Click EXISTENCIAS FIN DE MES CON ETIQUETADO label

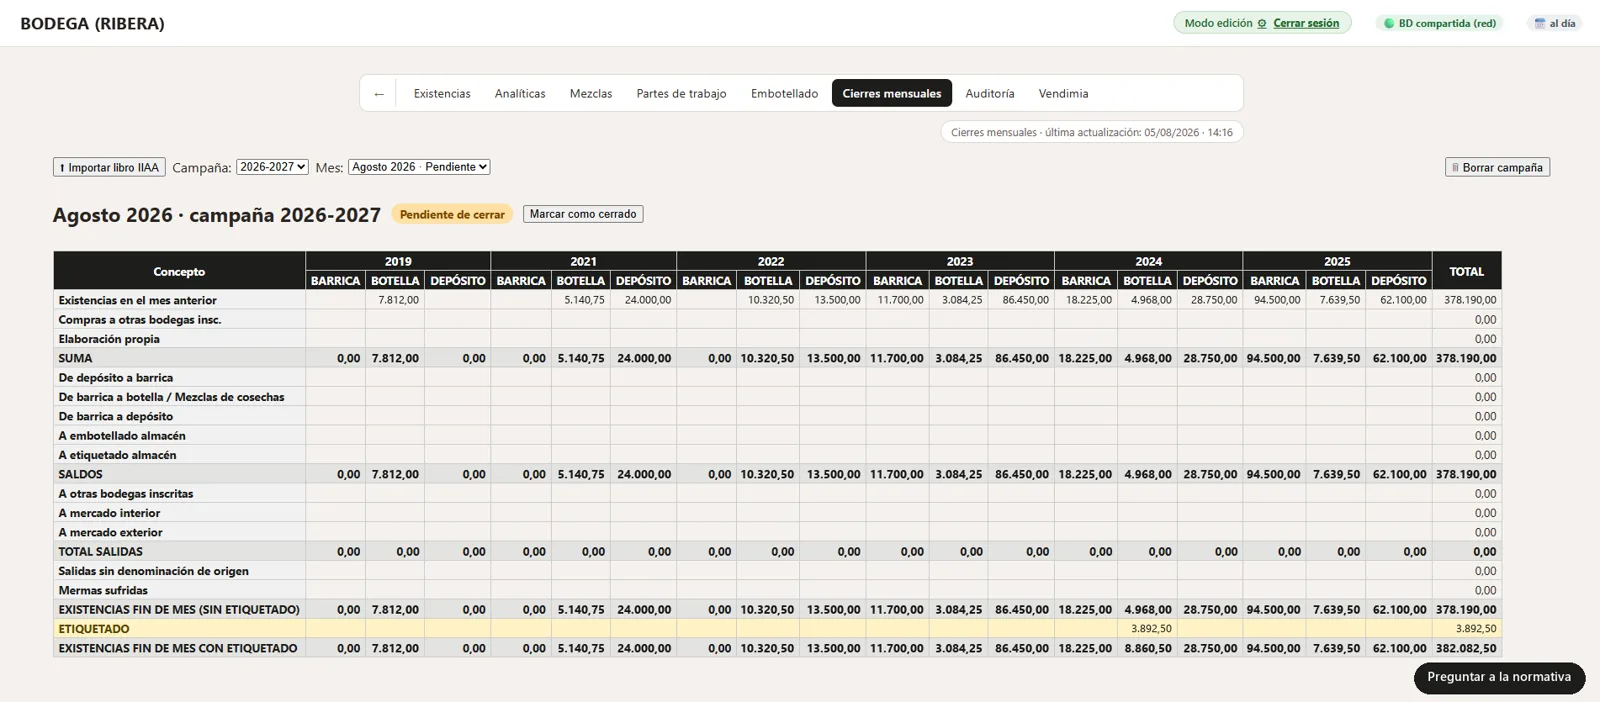[178, 648]
